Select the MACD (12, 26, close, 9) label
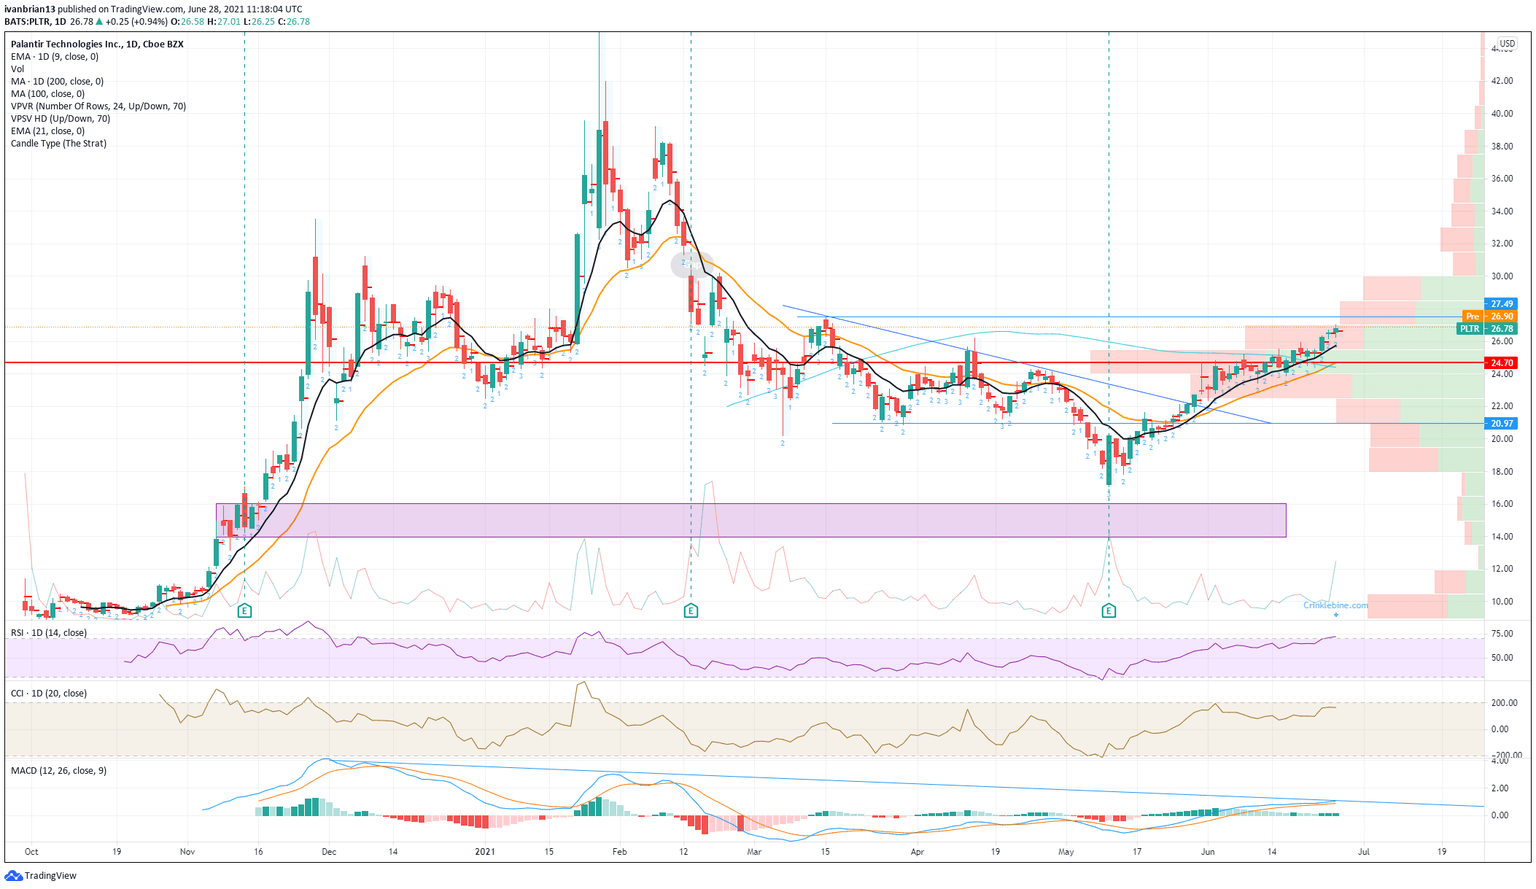Screen dimensions: 1536x889 coord(58,770)
